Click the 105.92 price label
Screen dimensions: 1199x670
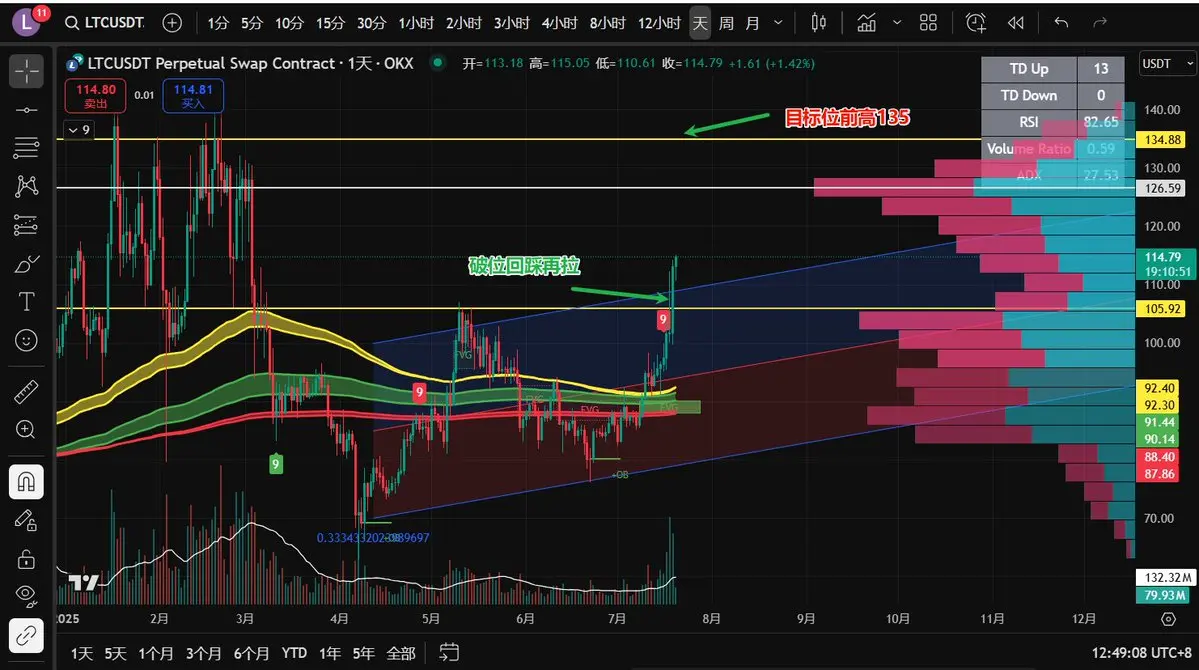point(1163,308)
